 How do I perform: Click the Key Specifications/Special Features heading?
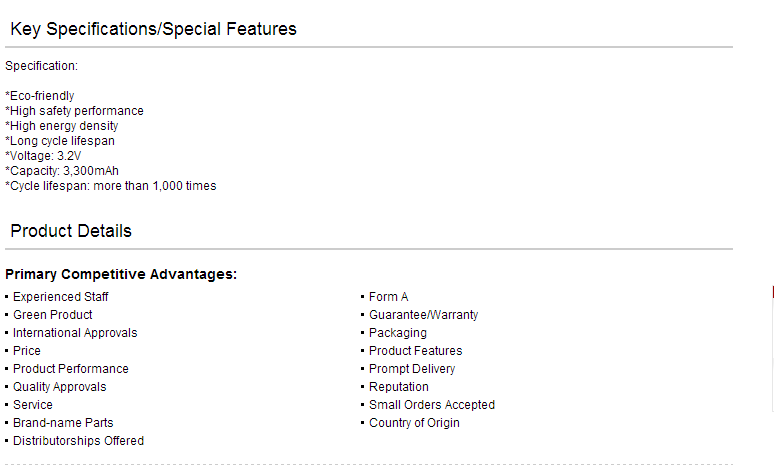click(154, 29)
